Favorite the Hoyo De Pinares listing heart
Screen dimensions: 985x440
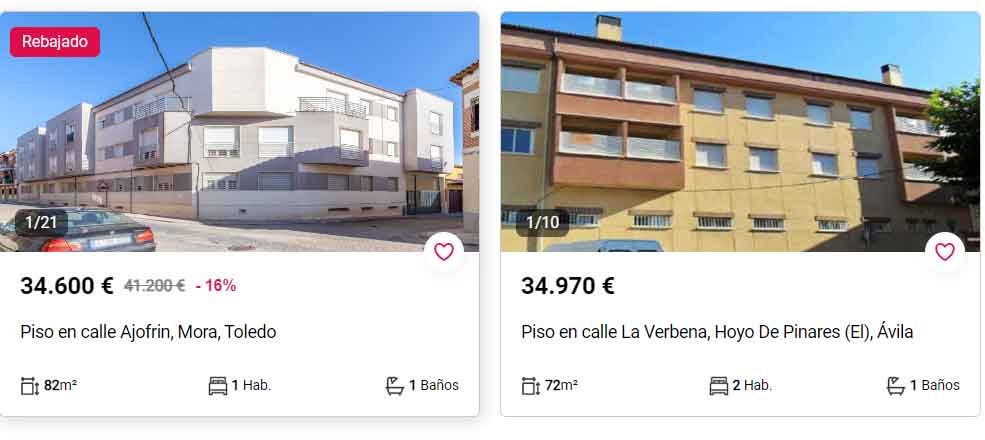[945, 252]
